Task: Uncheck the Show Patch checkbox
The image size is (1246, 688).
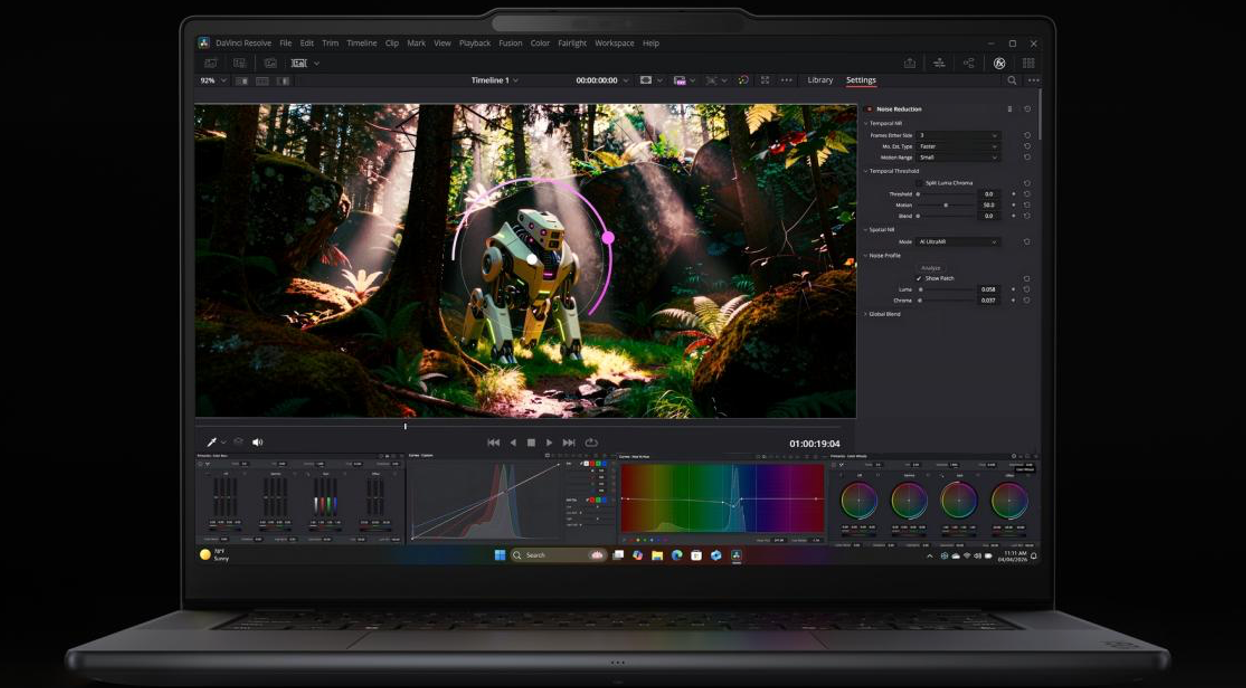Action: tap(919, 278)
